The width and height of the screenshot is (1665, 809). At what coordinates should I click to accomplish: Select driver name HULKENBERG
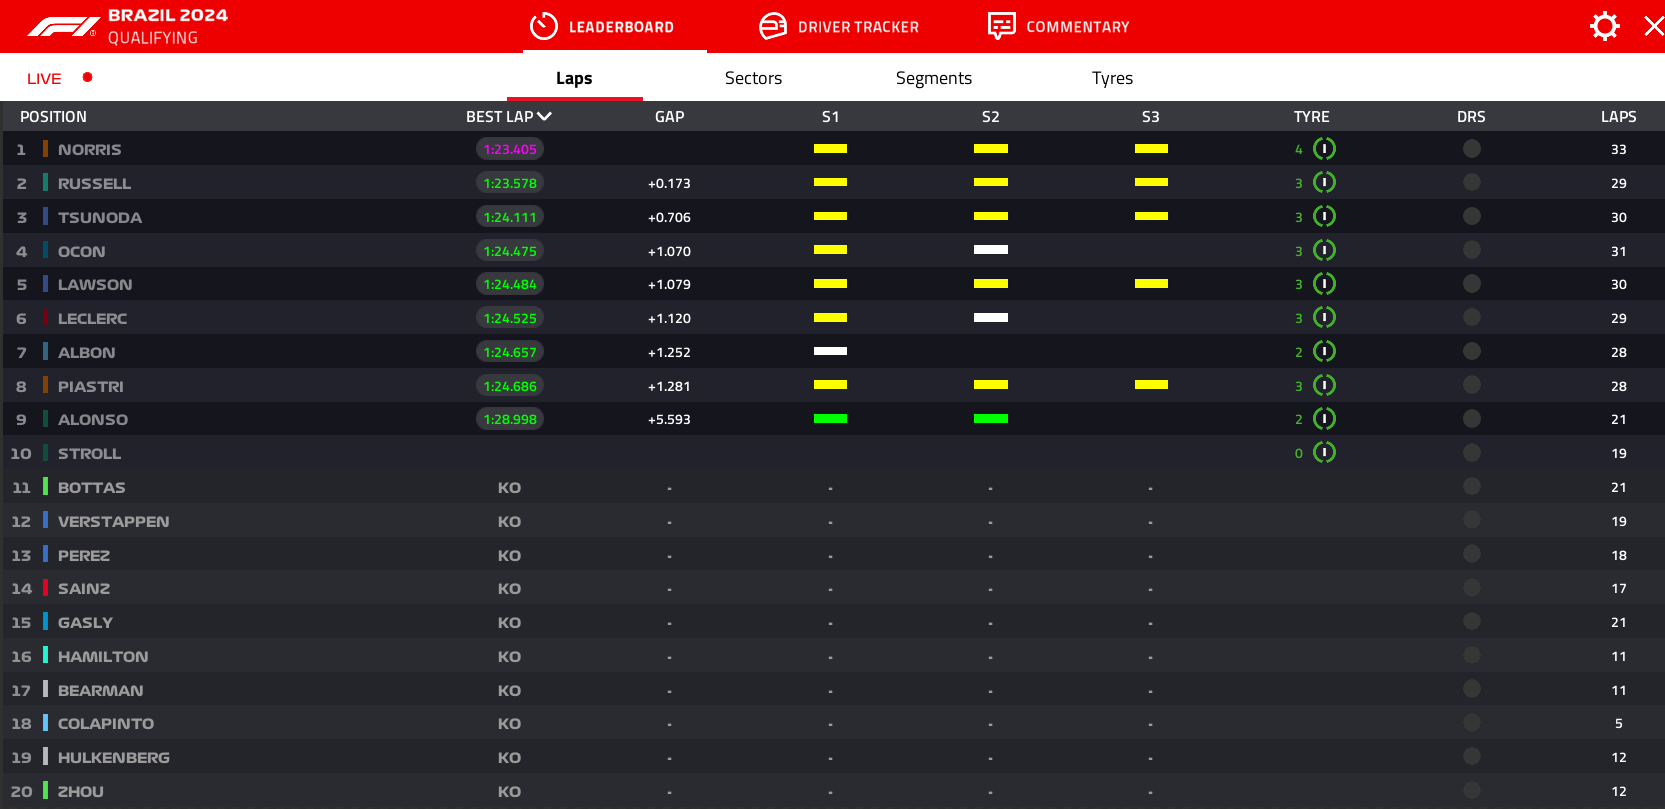(x=114, y=757)
